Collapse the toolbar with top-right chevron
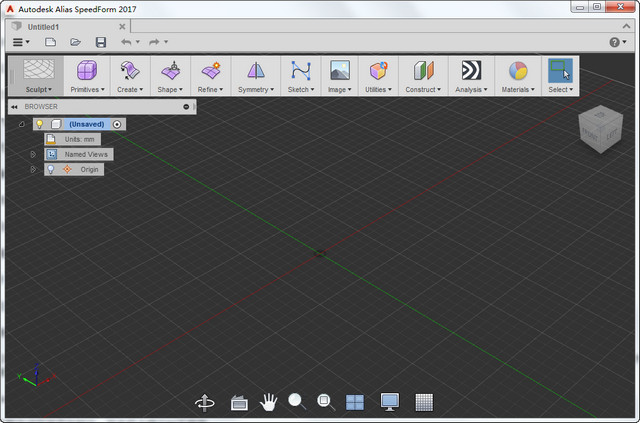This screenshot has width=640, height=423. click(626, 27)
